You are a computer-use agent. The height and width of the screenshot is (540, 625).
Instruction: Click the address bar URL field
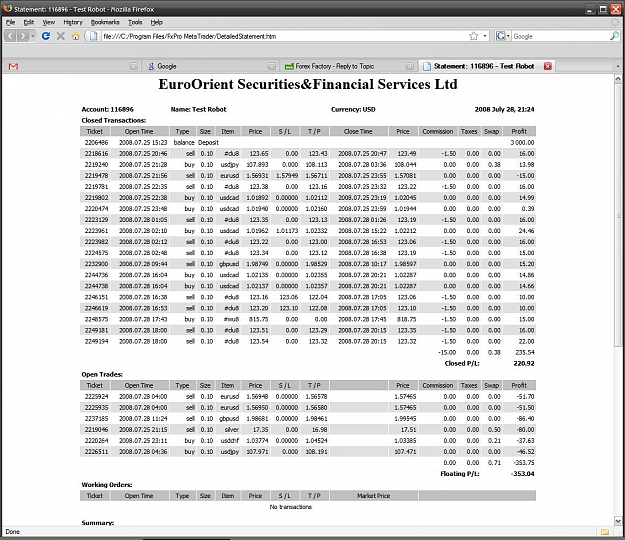tap(283, 36)
